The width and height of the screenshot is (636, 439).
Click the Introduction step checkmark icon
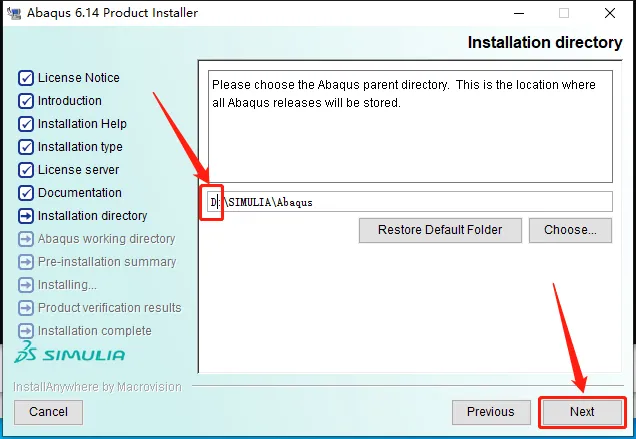pos(26,101)
